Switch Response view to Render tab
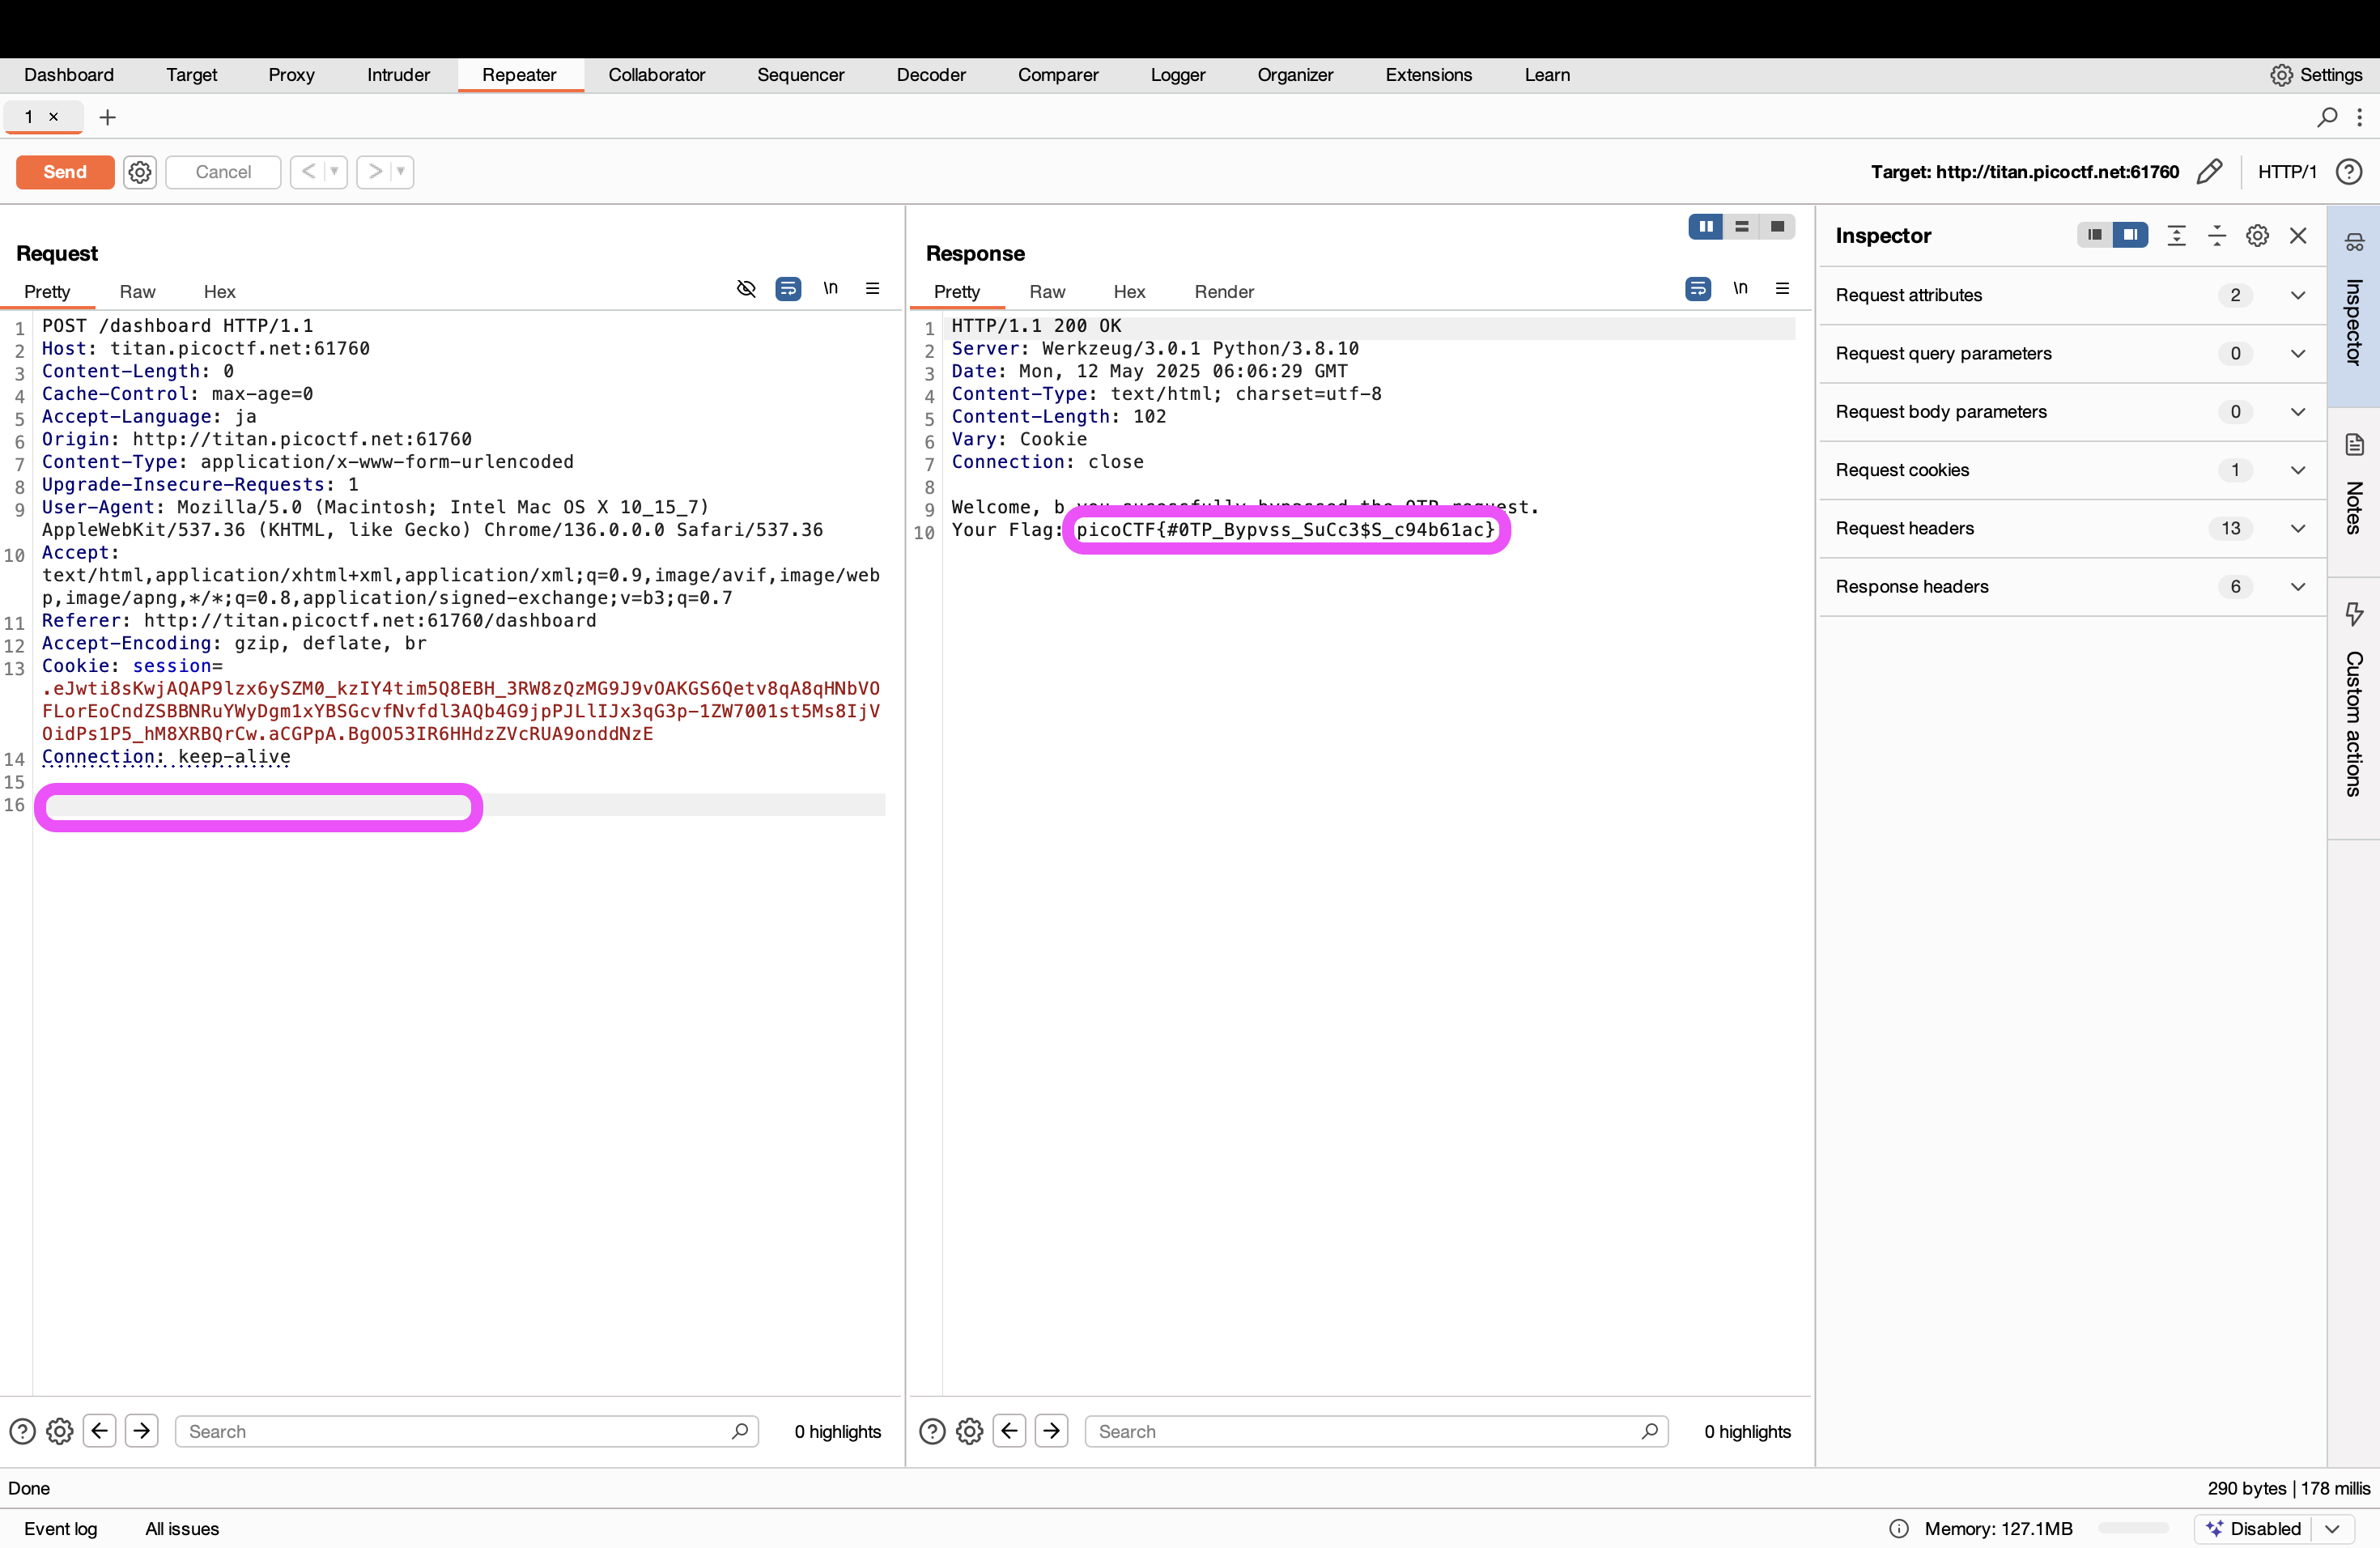Screen dimensions: 2380x1548 click(x=1223, y=292)
